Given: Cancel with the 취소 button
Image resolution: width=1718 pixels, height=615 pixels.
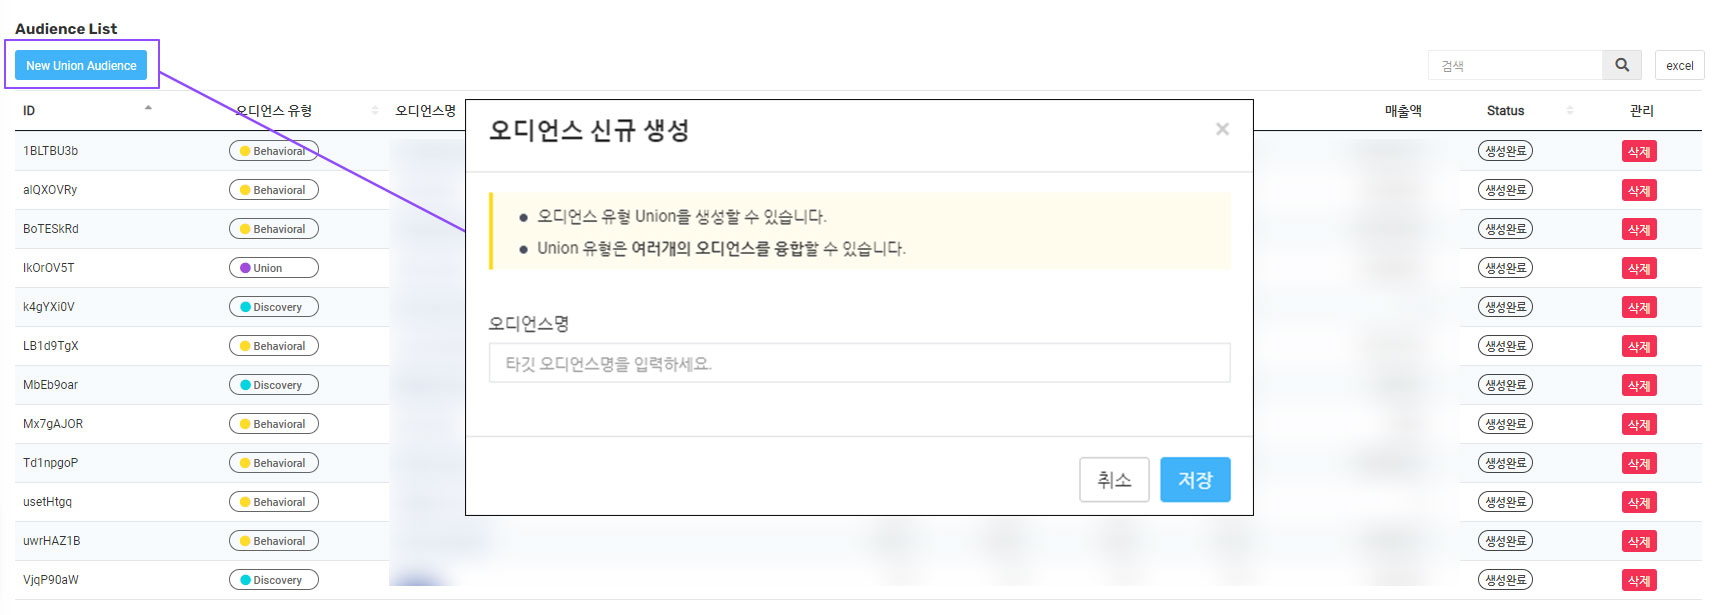Looking at the screenshot, I should (x=1114, y=480).
